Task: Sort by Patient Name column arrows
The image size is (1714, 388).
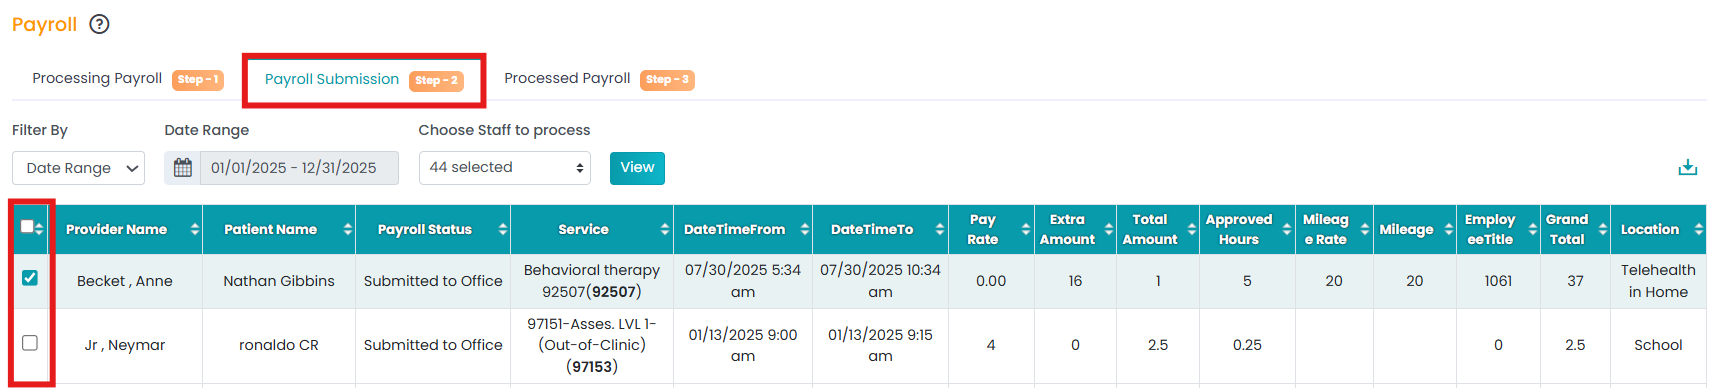Action: pyautogui.click(x=347, y=230)
